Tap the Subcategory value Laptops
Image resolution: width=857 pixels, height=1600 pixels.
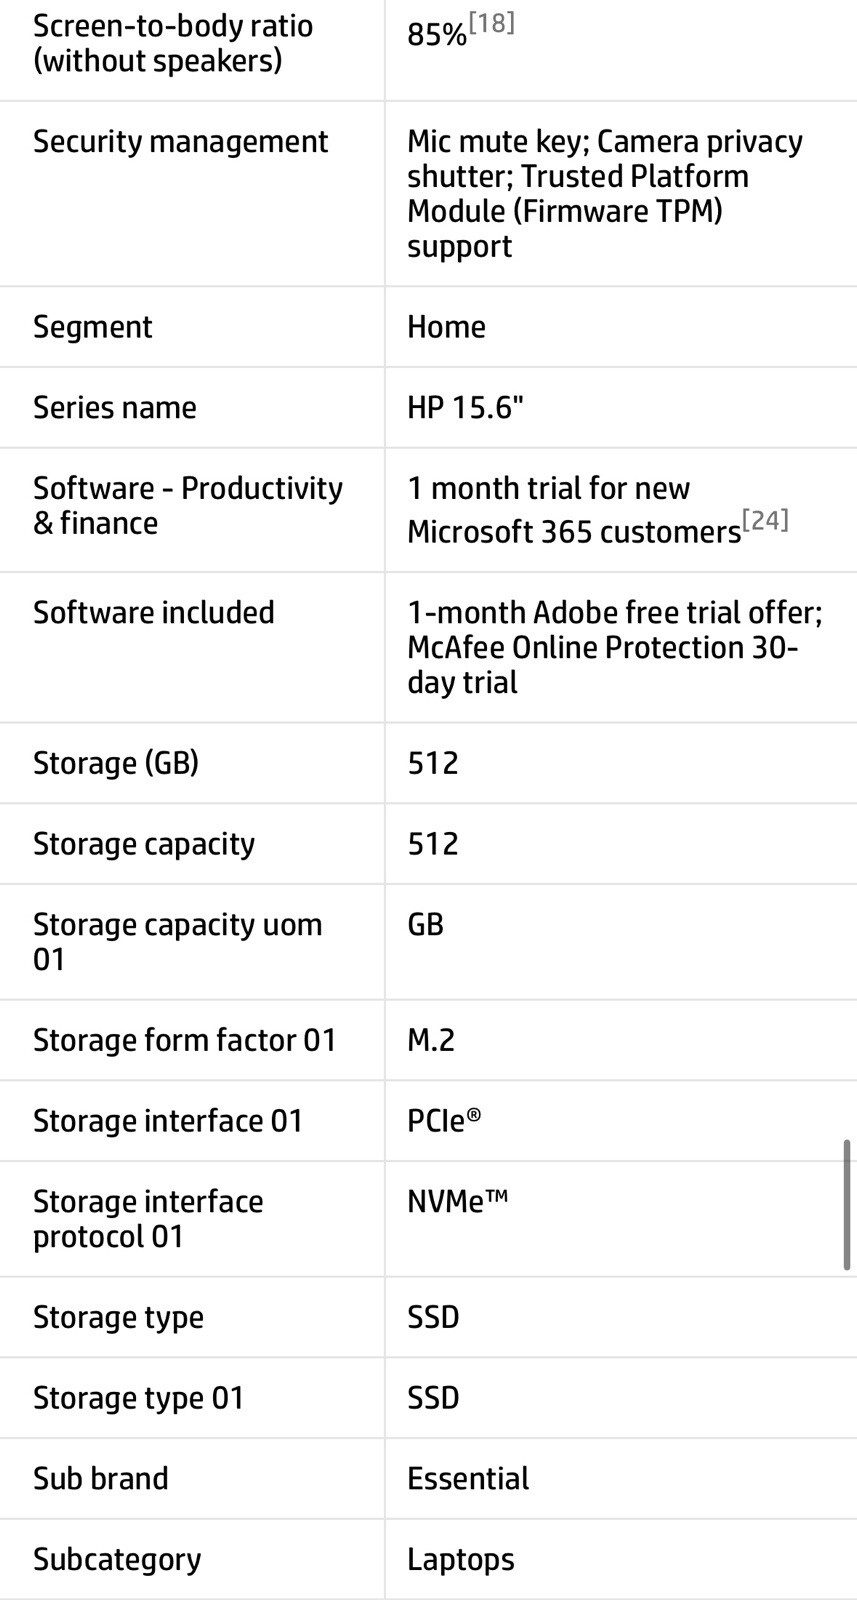461,1560
